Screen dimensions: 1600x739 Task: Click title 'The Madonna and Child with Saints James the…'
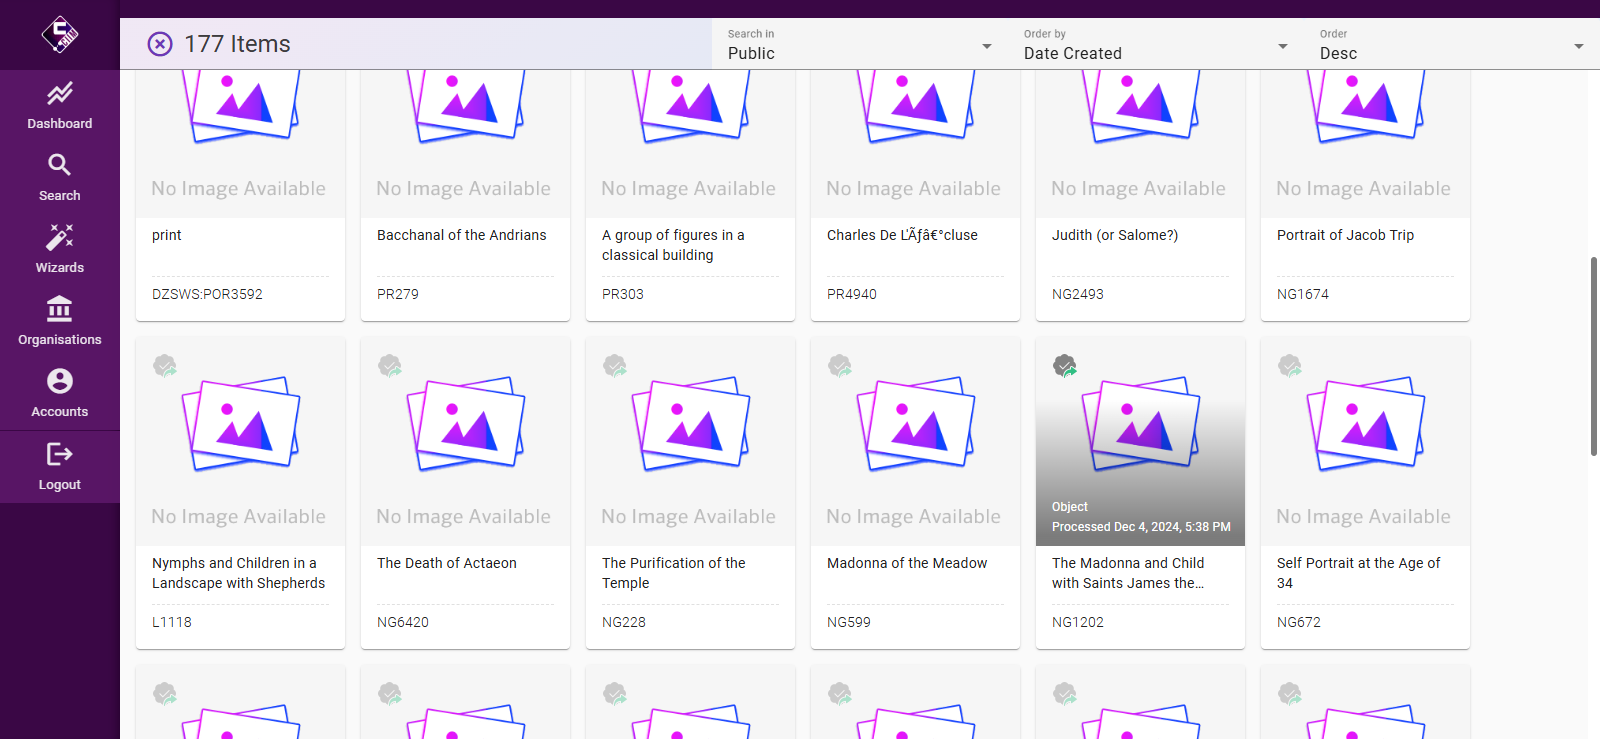point(1128,573)
